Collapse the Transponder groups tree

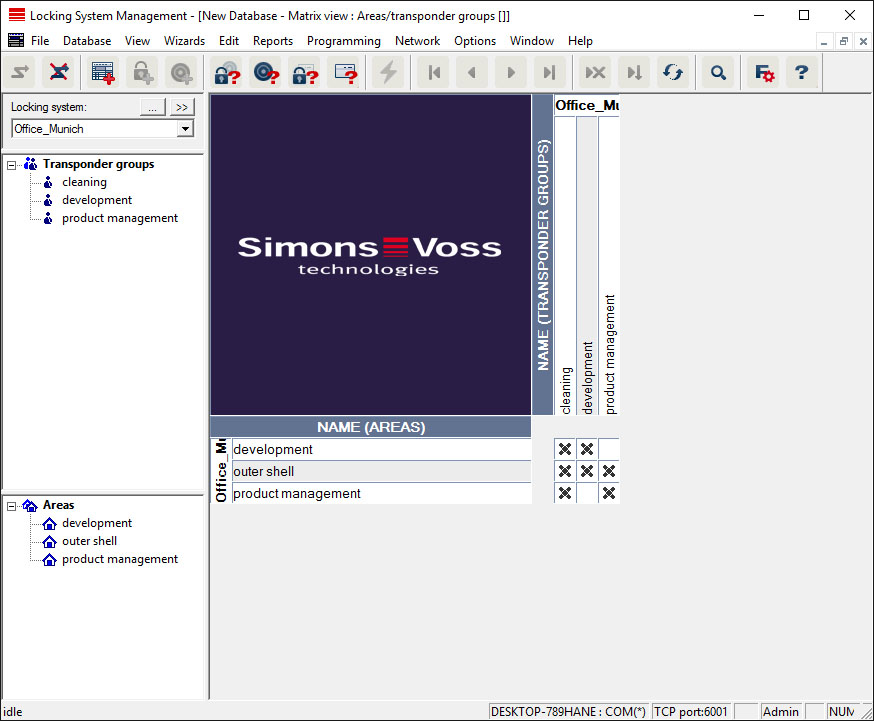(x=12, y=165)
